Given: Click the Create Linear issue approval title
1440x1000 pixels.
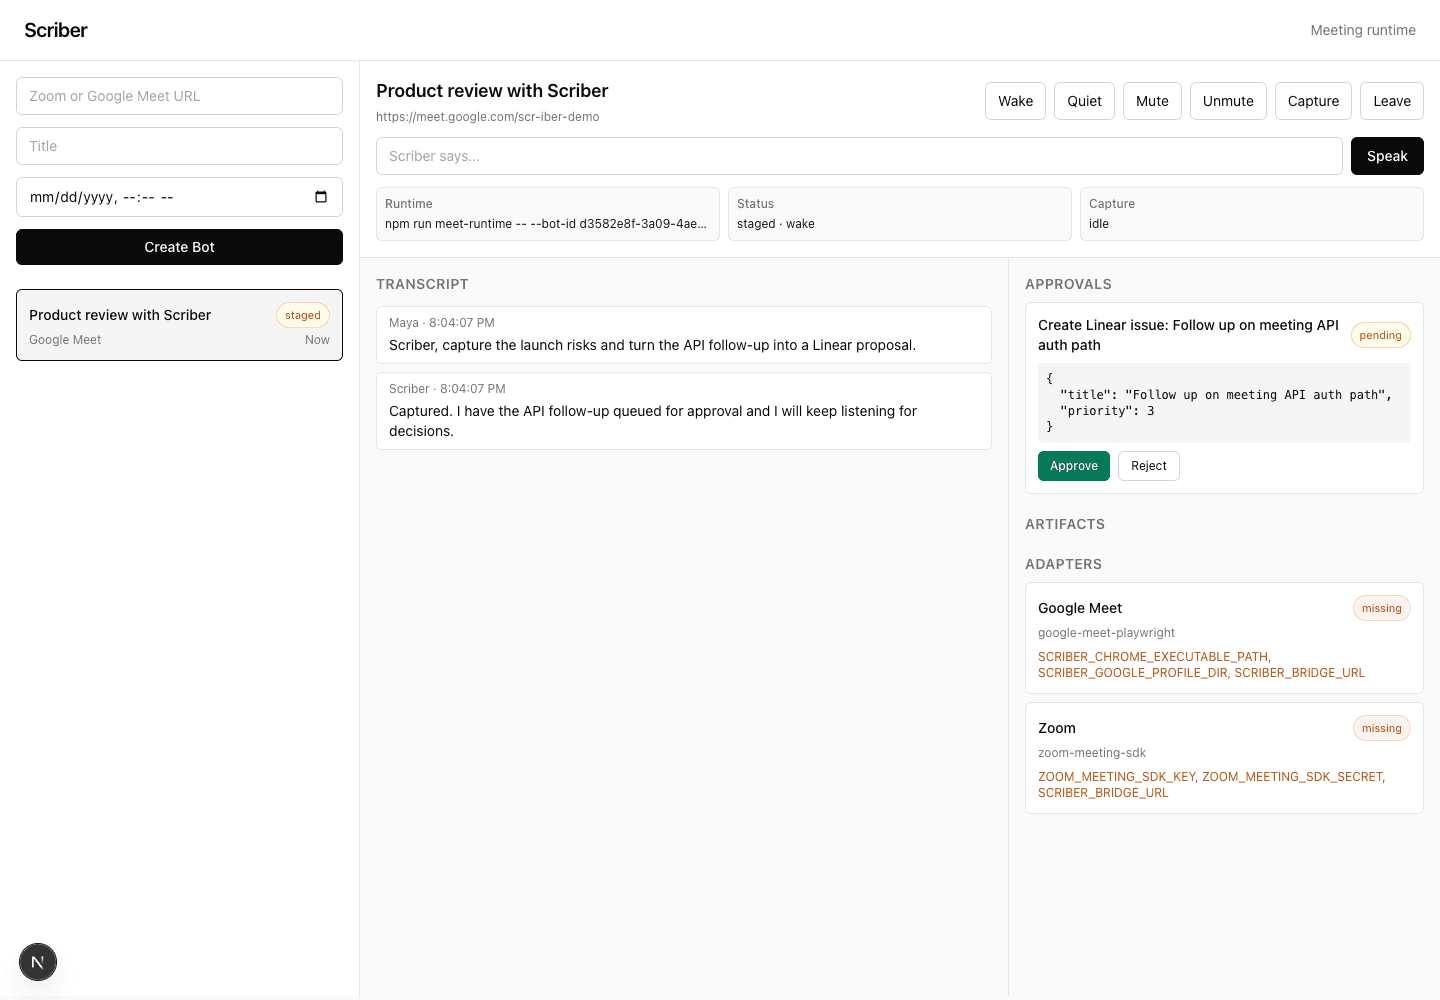Looking at the screenshot, I should pos(1188,335).
